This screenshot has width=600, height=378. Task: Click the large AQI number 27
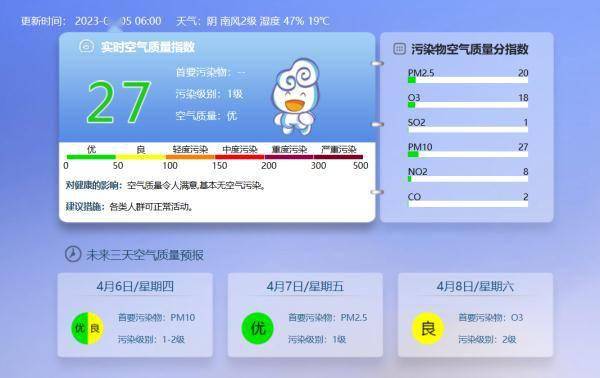point(119,103)
